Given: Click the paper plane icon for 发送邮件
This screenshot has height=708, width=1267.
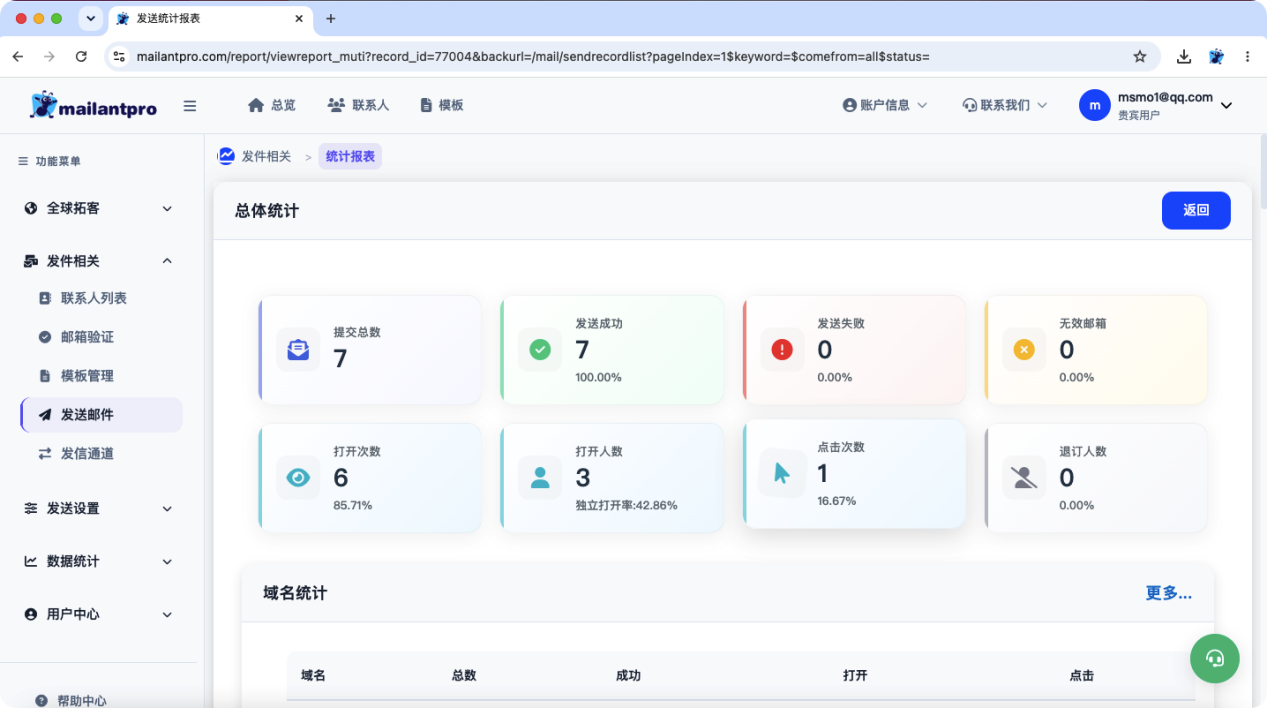Looking at the screenshot, I should [45, 415].
